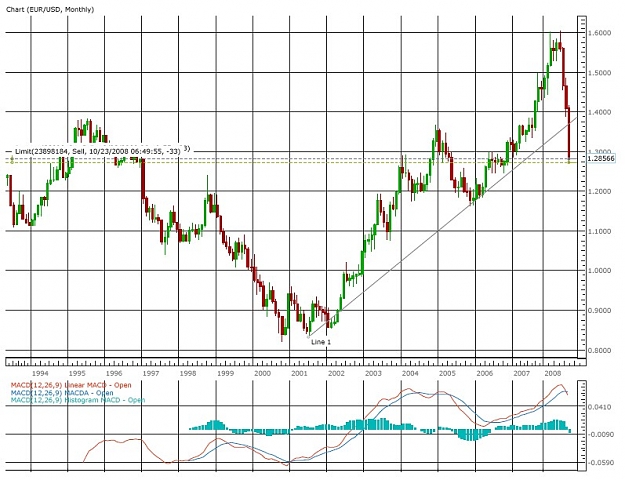The image size is (625, 480).
Task: Click the MACDA - Open legend entry
Action: tap(62, 393)
